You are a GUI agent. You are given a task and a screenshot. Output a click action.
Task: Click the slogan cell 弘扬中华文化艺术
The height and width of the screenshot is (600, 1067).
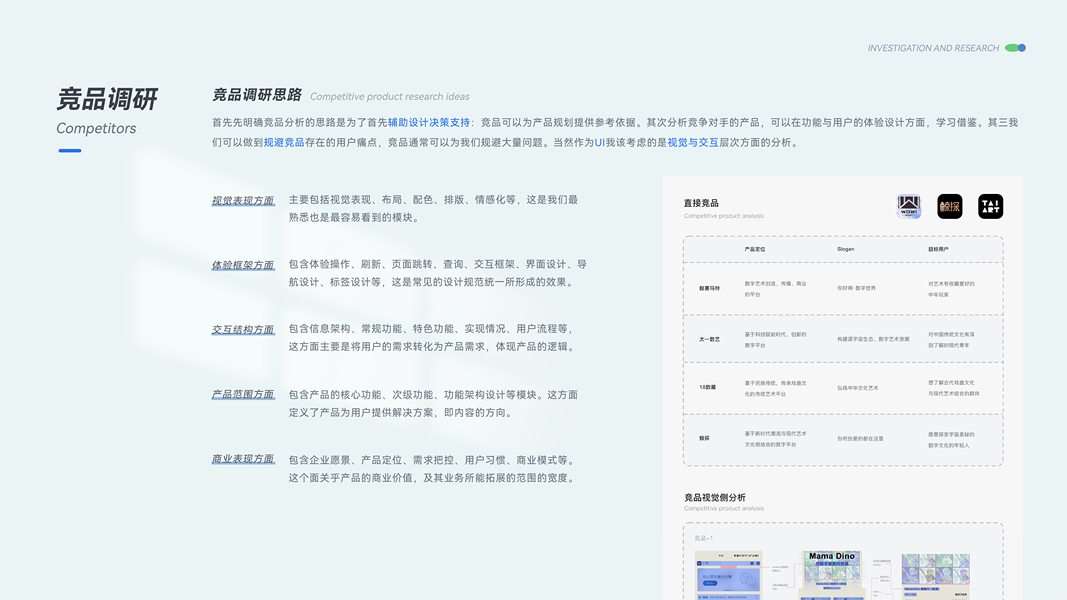[857, 388]
